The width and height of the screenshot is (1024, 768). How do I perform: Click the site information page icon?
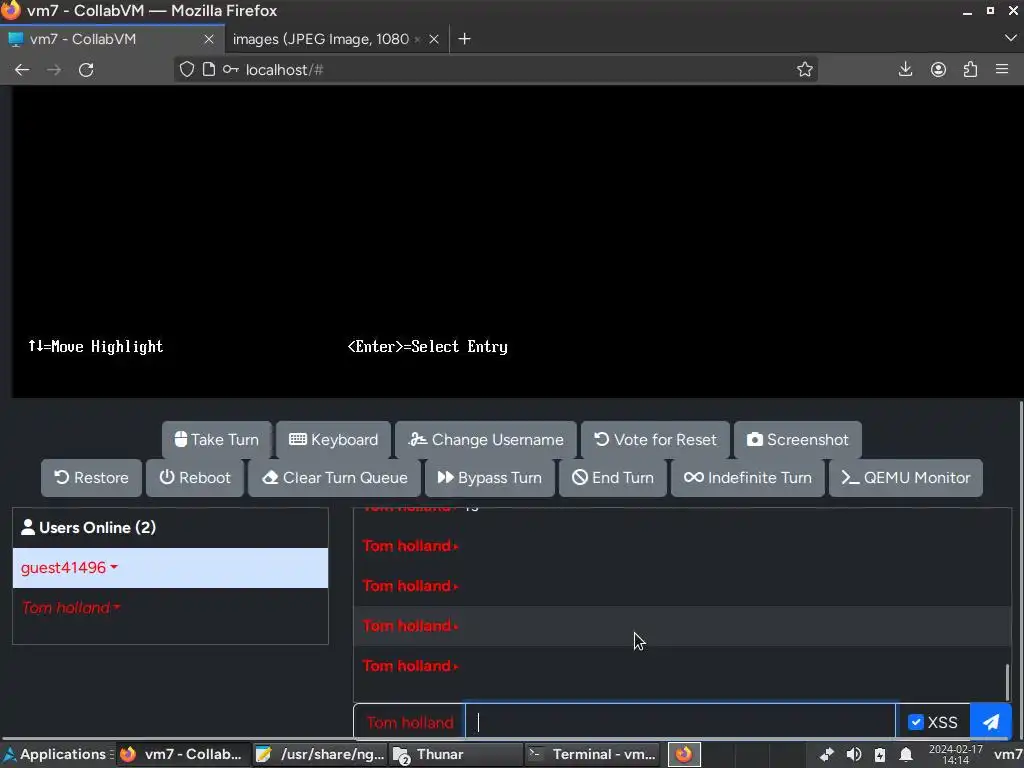208,69
